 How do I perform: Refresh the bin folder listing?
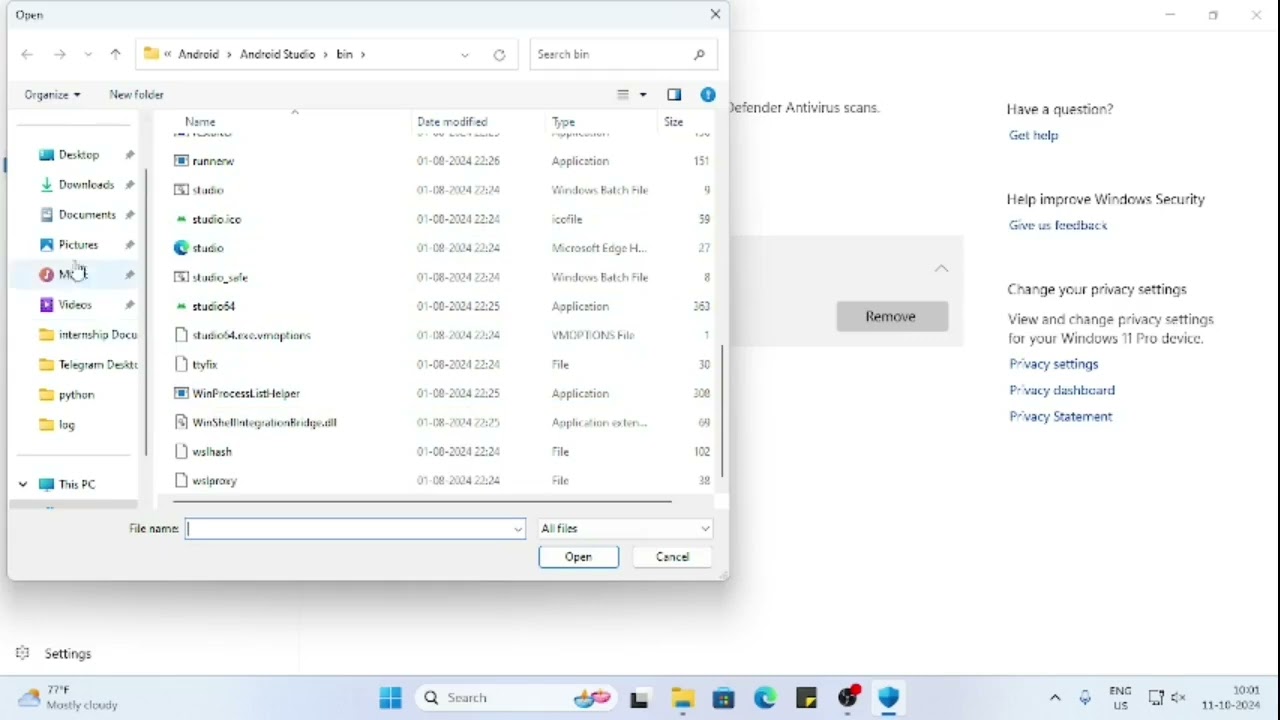tap(499, 55)
